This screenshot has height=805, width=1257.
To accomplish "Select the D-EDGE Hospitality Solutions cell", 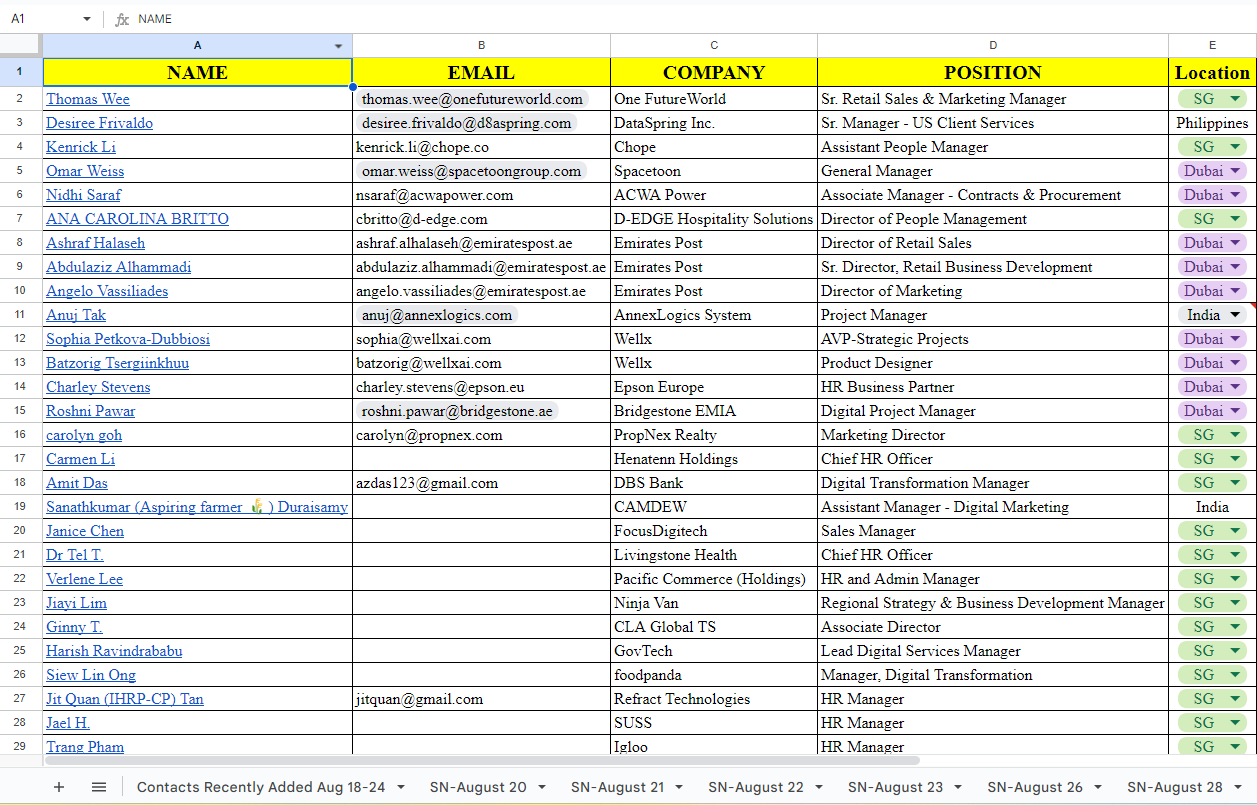I will (x=714, y=219).
